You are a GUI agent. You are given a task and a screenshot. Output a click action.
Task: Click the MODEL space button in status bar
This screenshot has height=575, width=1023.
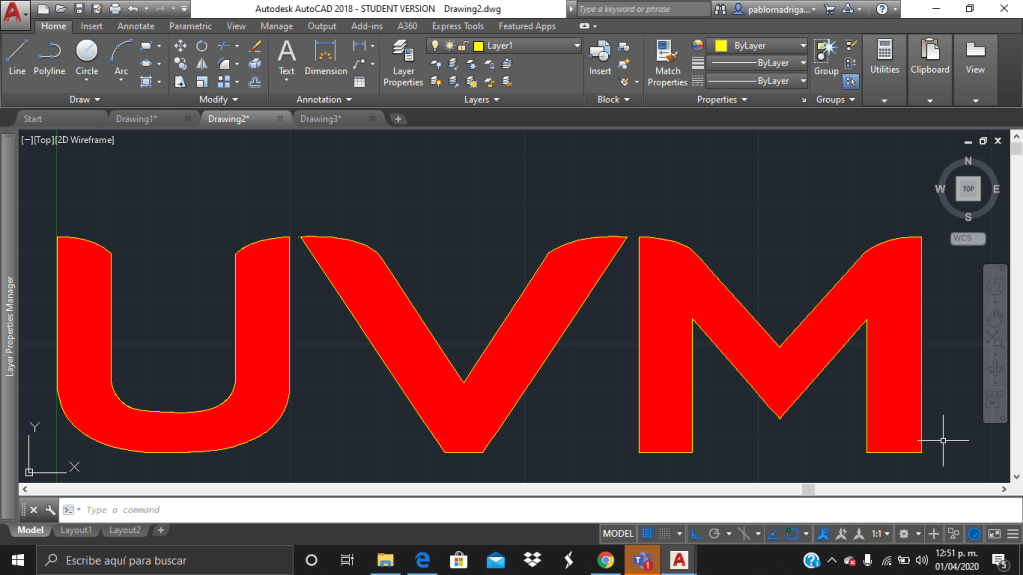point(618,534)
